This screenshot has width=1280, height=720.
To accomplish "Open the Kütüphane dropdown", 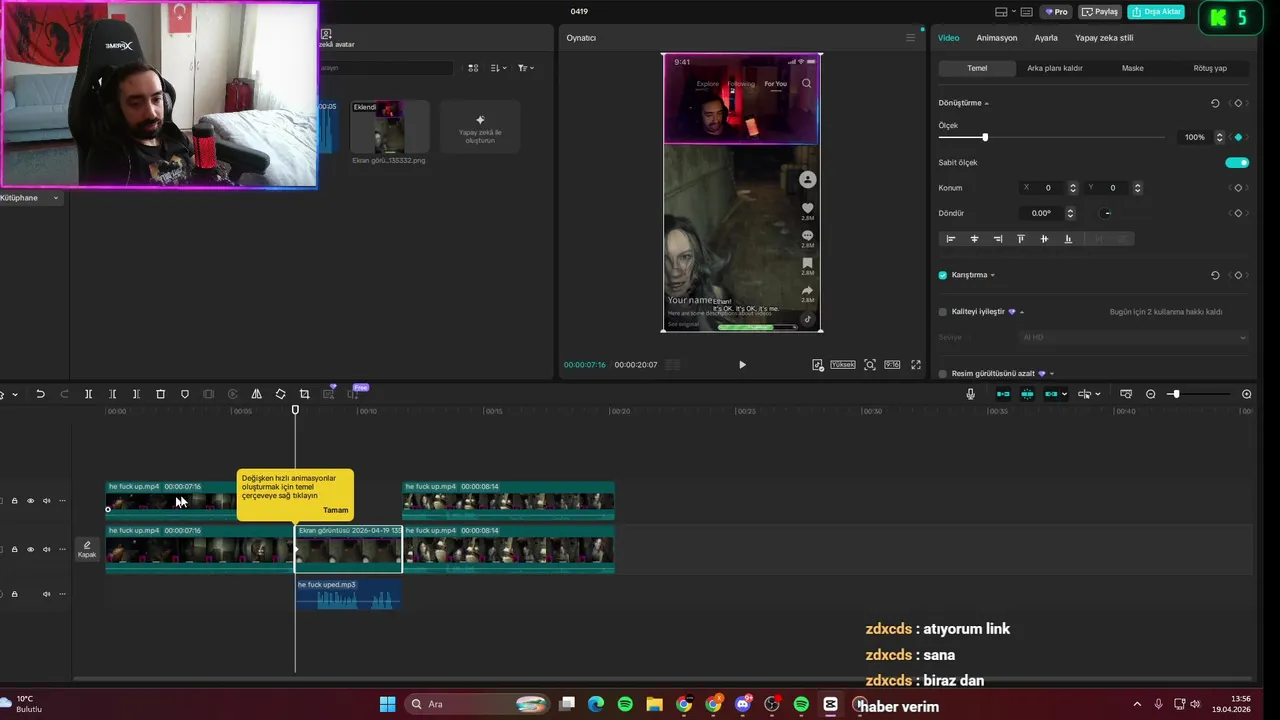I will pos(30,198).
